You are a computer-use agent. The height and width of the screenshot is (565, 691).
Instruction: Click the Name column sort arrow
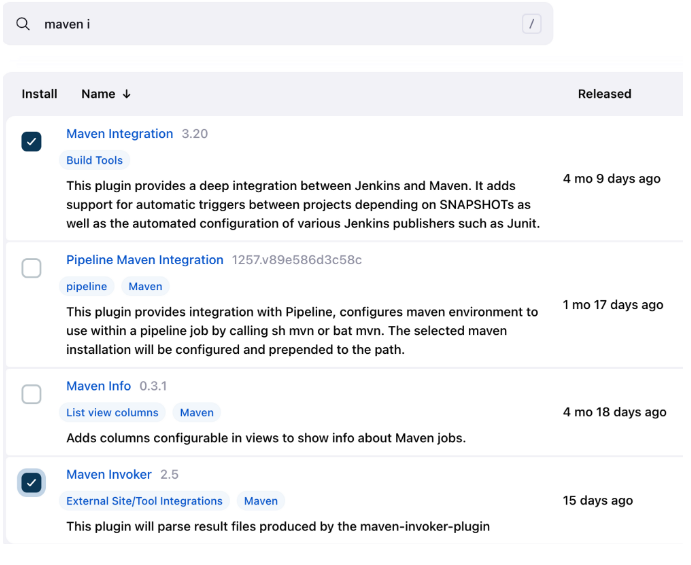[126, 94]
